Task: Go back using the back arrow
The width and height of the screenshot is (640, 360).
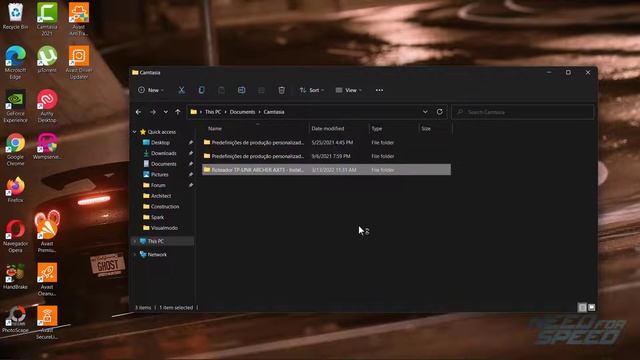Action: 138,112
